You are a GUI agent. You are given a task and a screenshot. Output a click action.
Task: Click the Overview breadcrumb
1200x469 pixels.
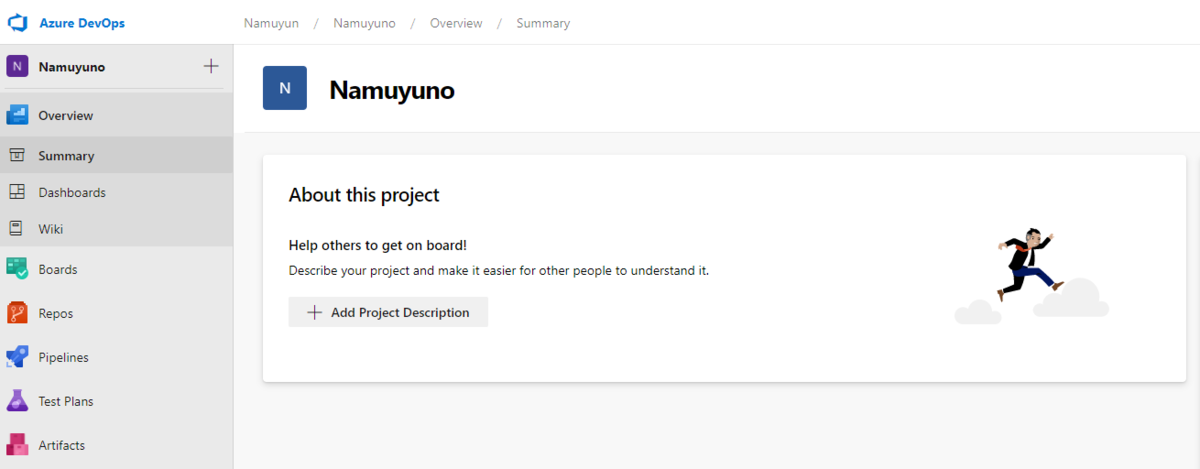pyautogui.click(x=456, y=23)
